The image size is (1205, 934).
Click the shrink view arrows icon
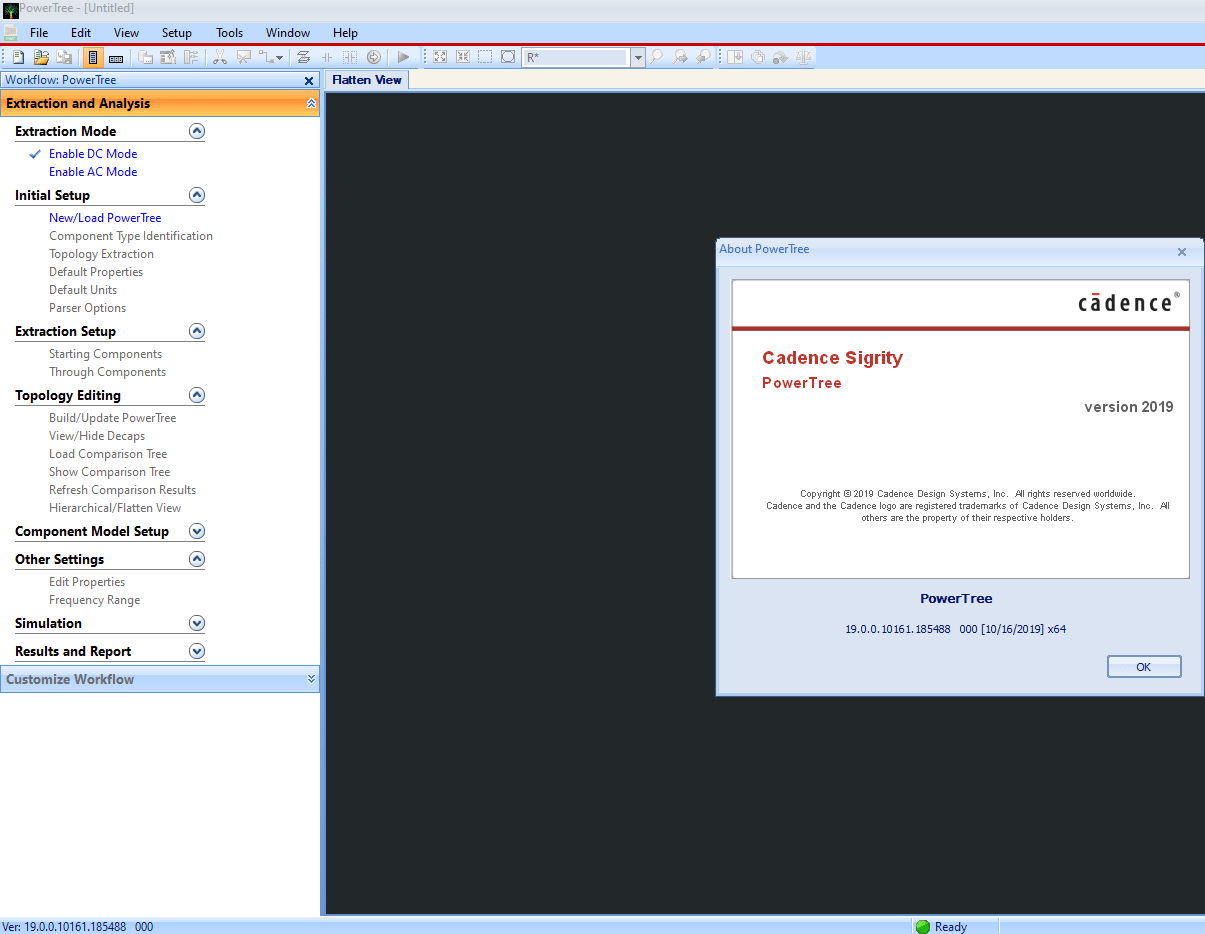pos(463,57)
